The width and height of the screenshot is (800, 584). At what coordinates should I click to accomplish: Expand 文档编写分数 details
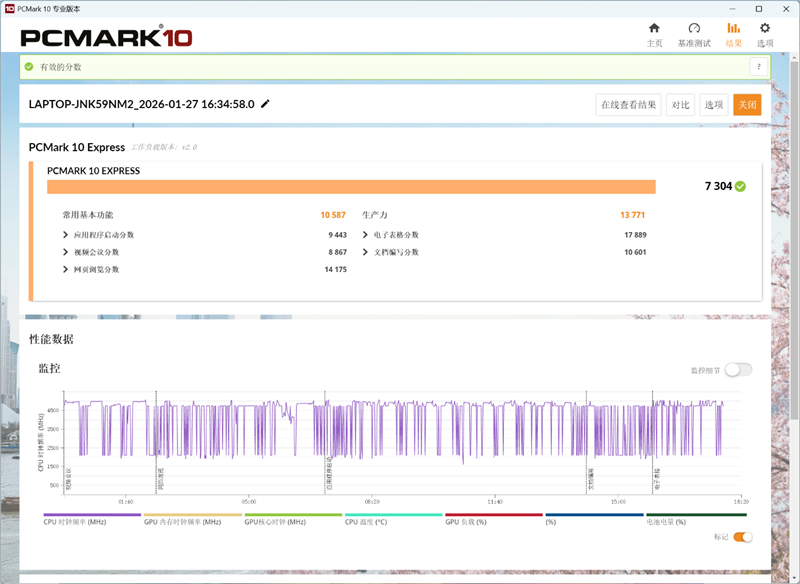[366, 252]
